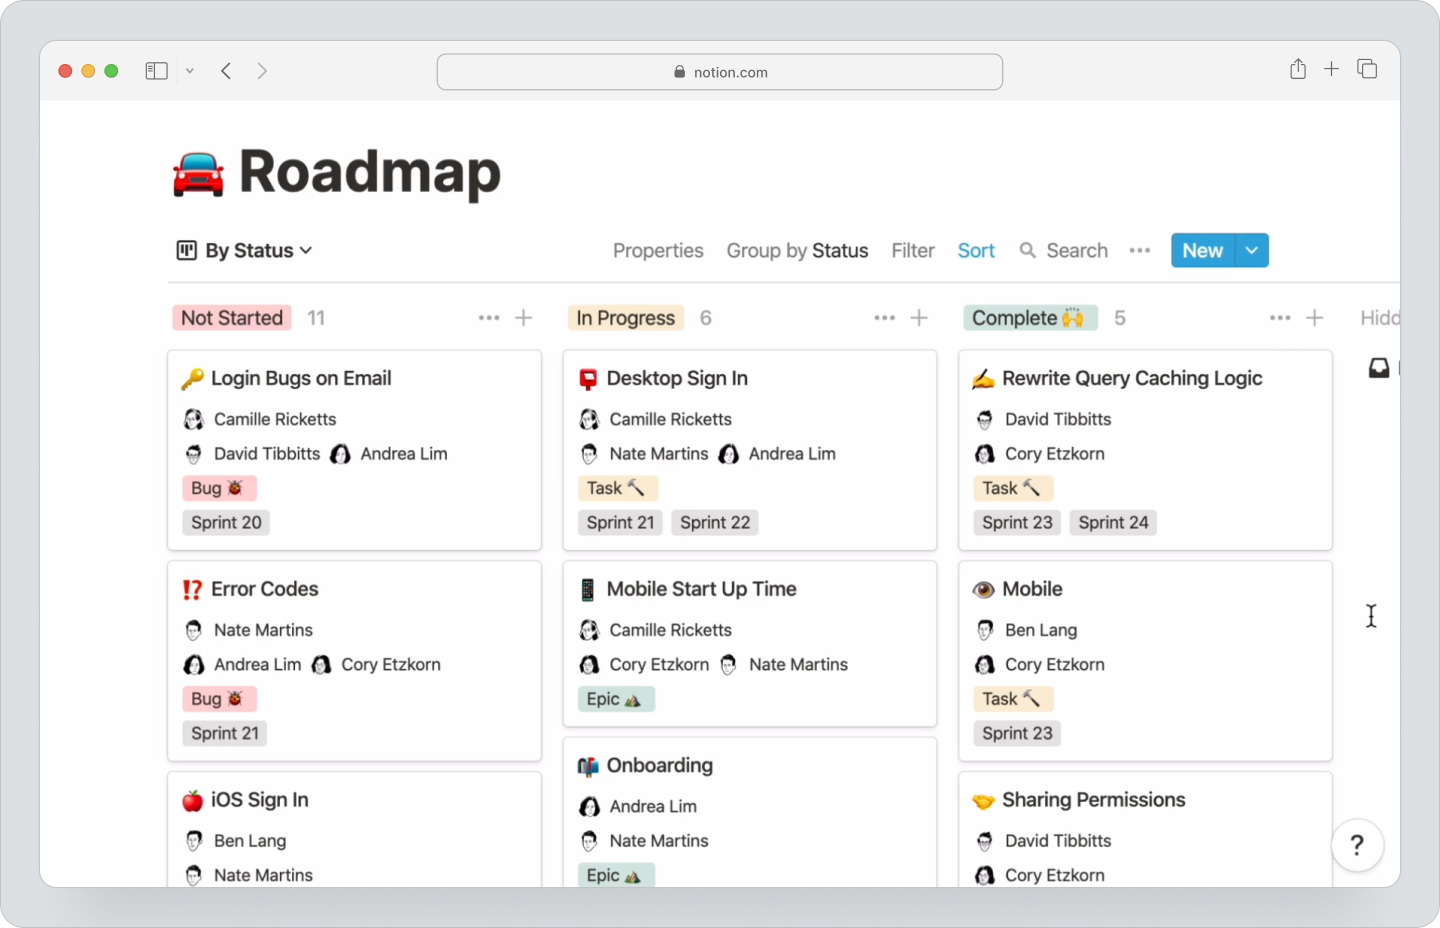Click the plus icon to add a Not Started card
Screen dimensions: 1440x928
523,317
